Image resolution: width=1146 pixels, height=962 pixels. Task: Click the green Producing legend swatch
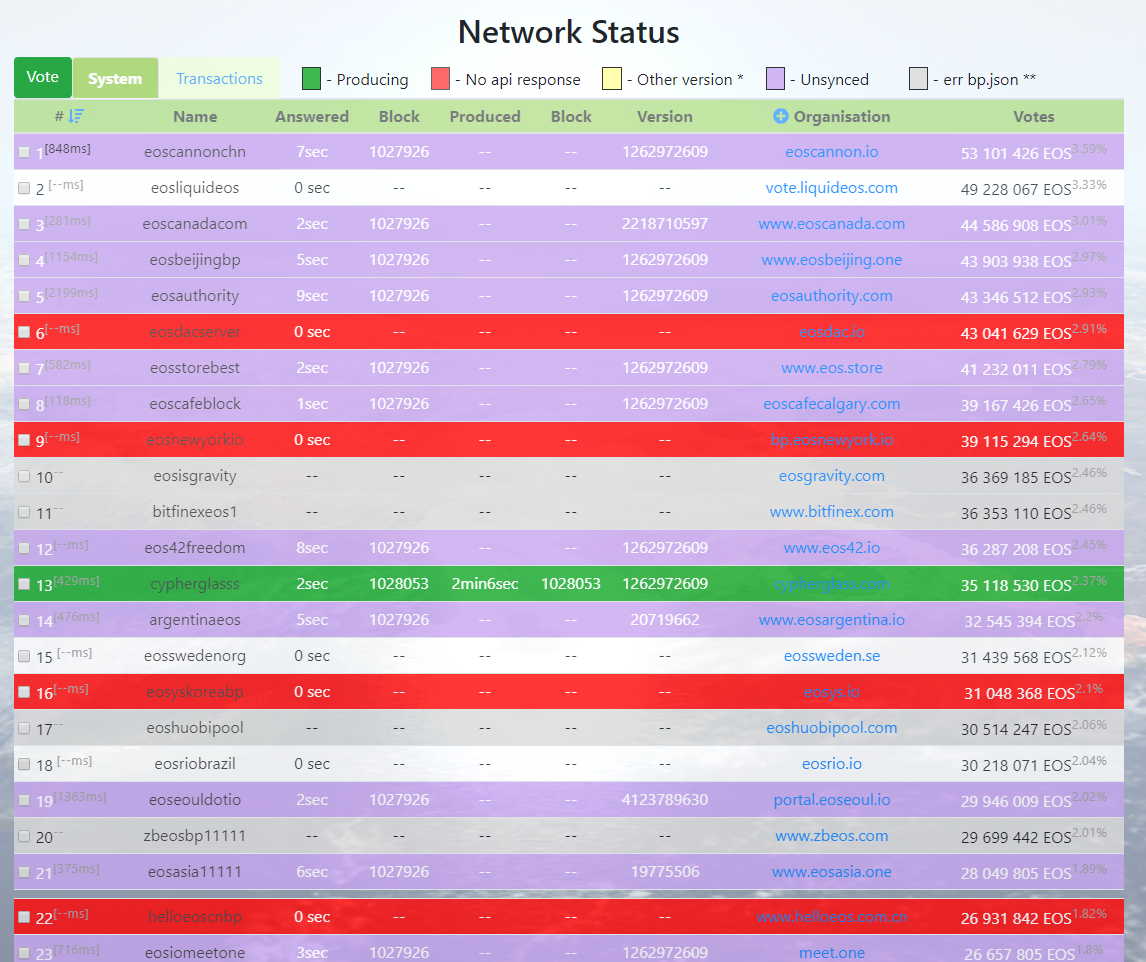(311, 79)
